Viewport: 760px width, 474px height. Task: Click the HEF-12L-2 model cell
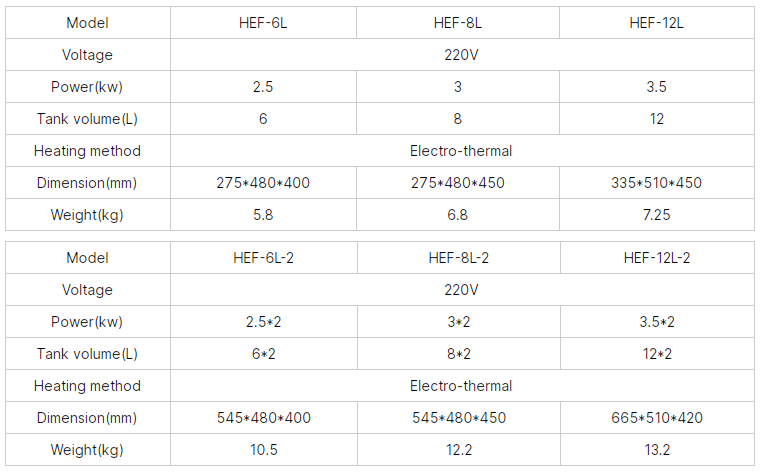pyautogui.click(x=657, y=258)
